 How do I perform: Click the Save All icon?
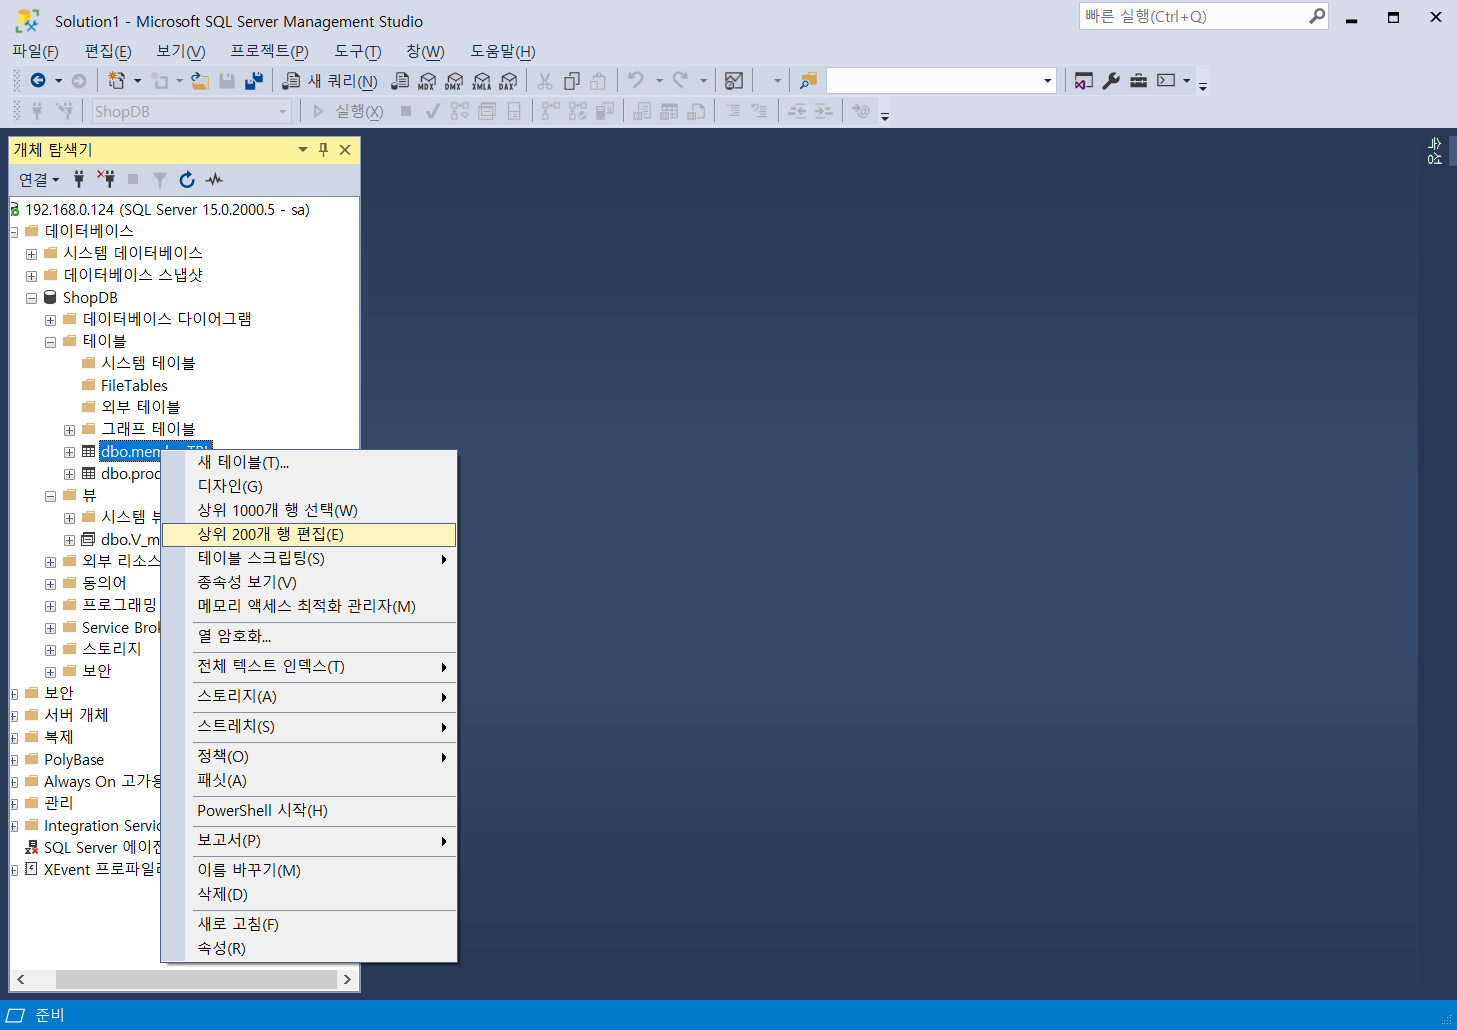pyautogui.click(x=254, y=81)
